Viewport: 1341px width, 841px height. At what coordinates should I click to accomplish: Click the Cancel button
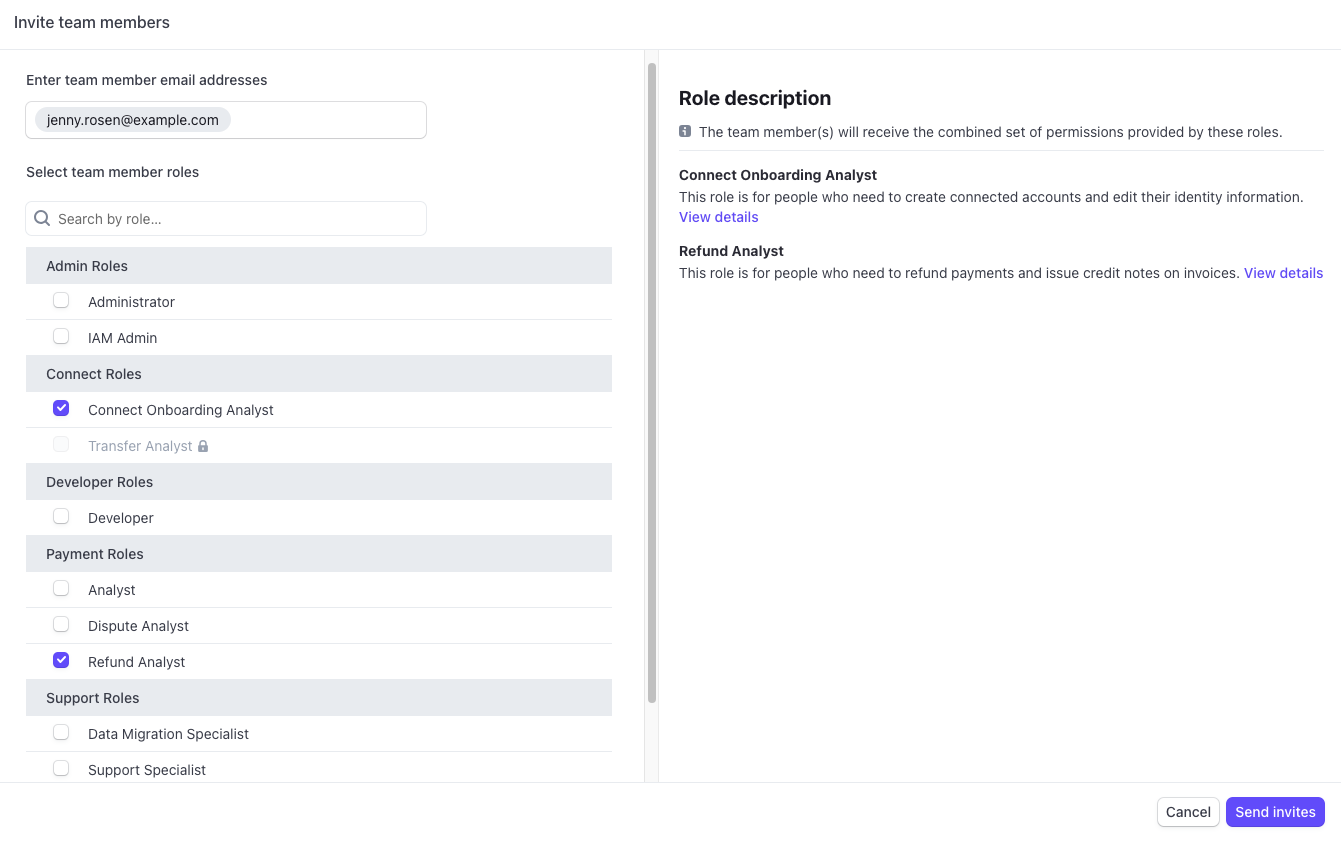1188,812
